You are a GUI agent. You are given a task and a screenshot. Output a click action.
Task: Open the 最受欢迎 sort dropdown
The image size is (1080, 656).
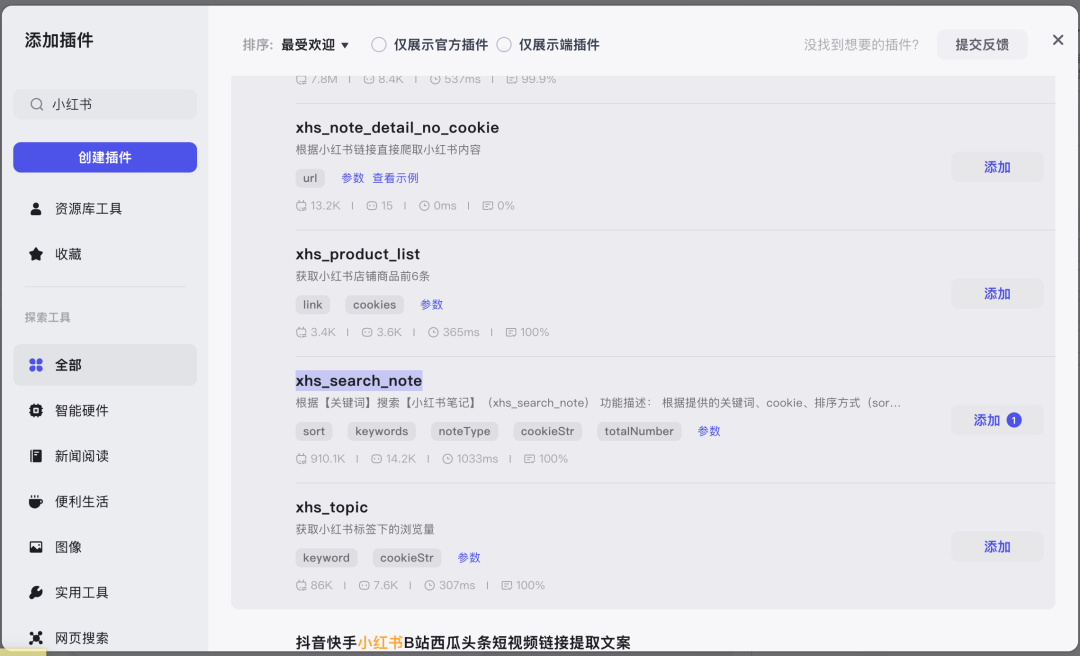point(315,45)
